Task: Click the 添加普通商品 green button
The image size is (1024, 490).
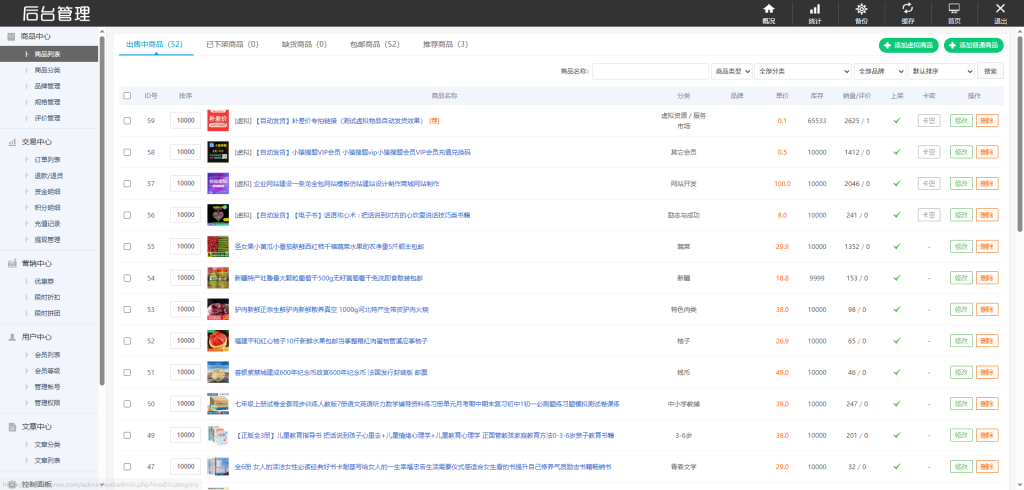Action: click(974, 45)
